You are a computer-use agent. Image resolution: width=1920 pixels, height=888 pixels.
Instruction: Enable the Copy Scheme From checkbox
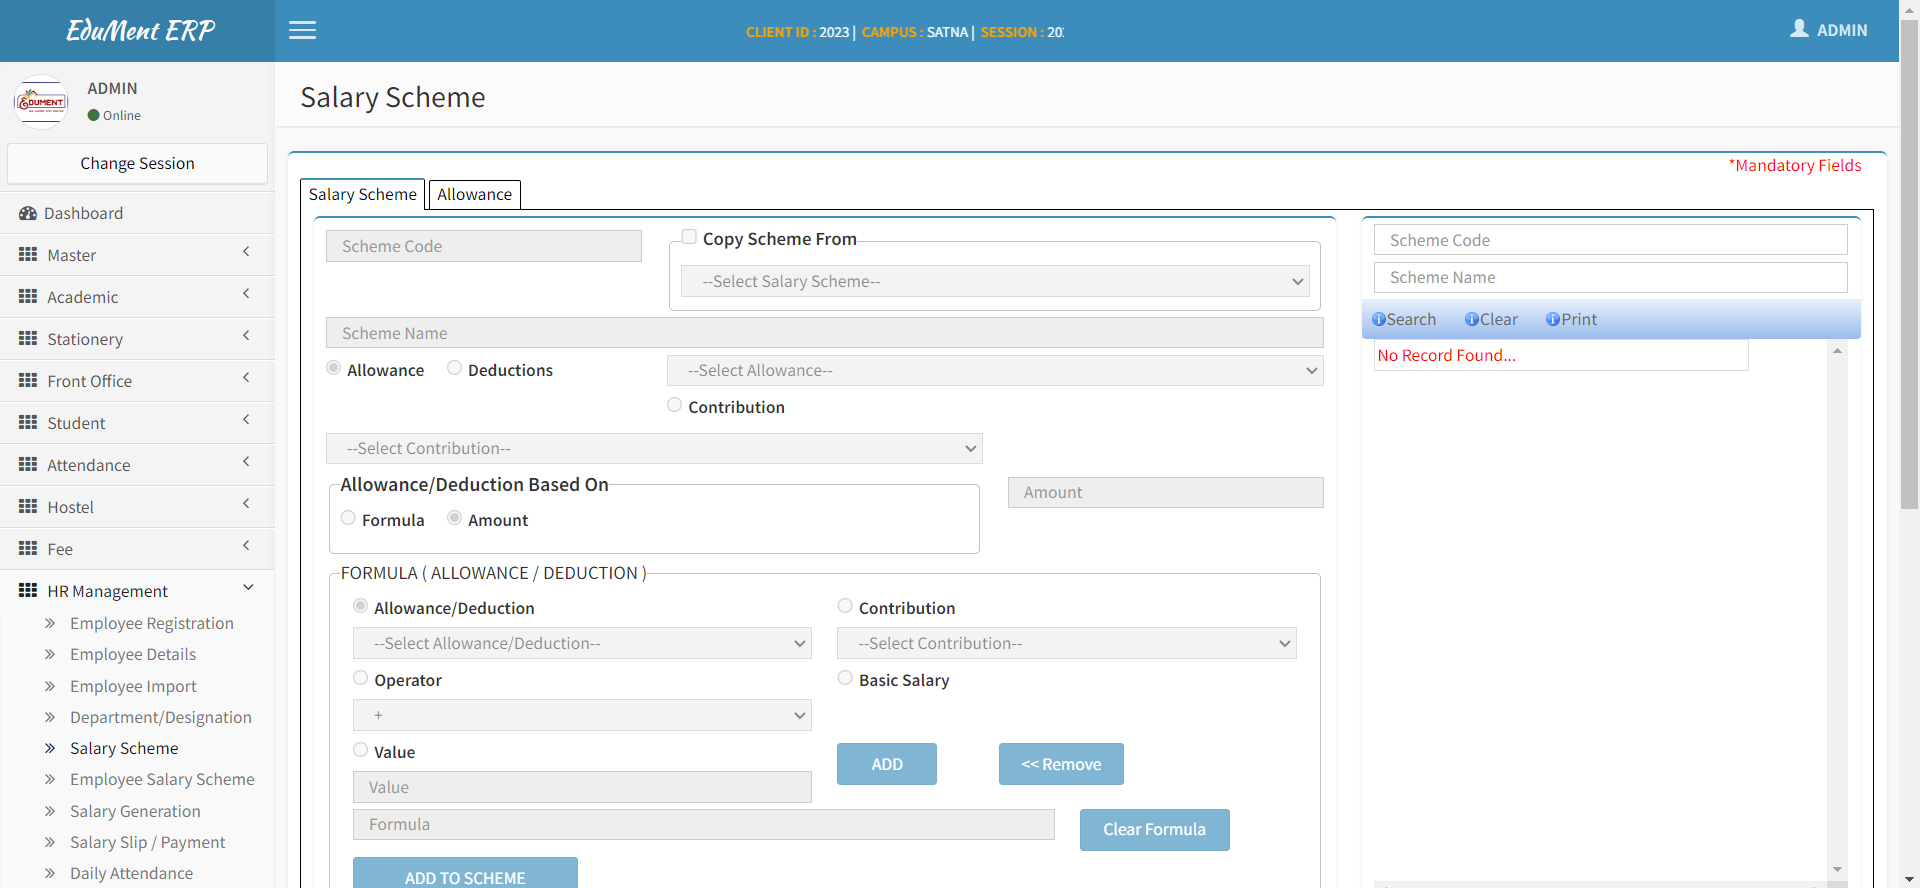[689, 237]
